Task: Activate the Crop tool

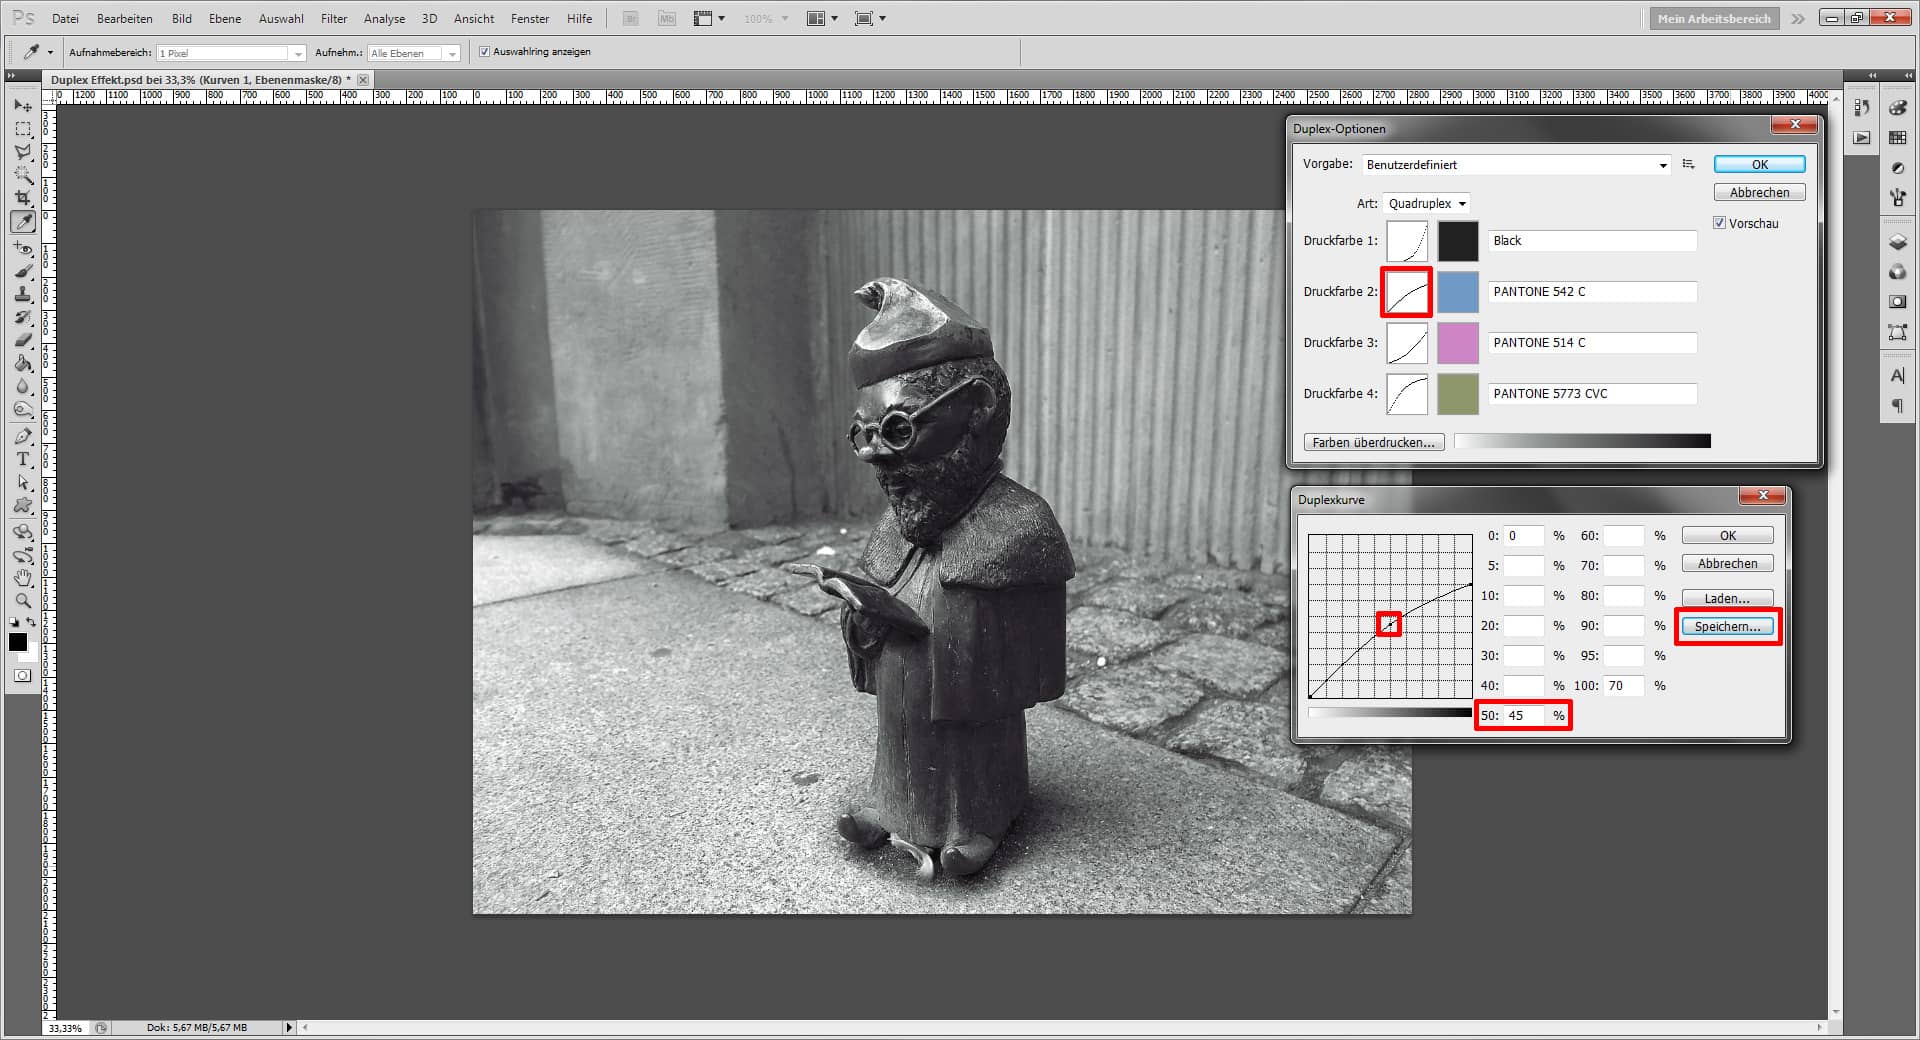Action: (22, 199)
